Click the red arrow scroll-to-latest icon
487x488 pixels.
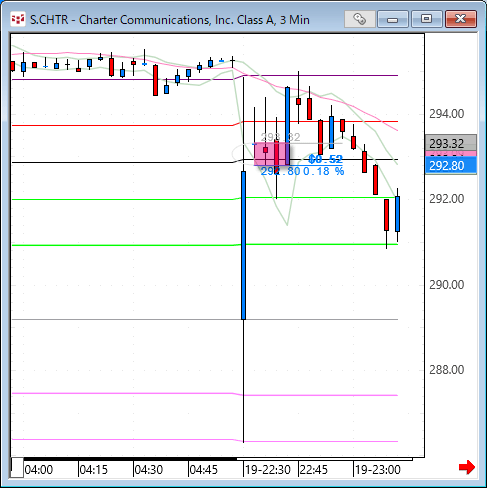click(467, 467)
